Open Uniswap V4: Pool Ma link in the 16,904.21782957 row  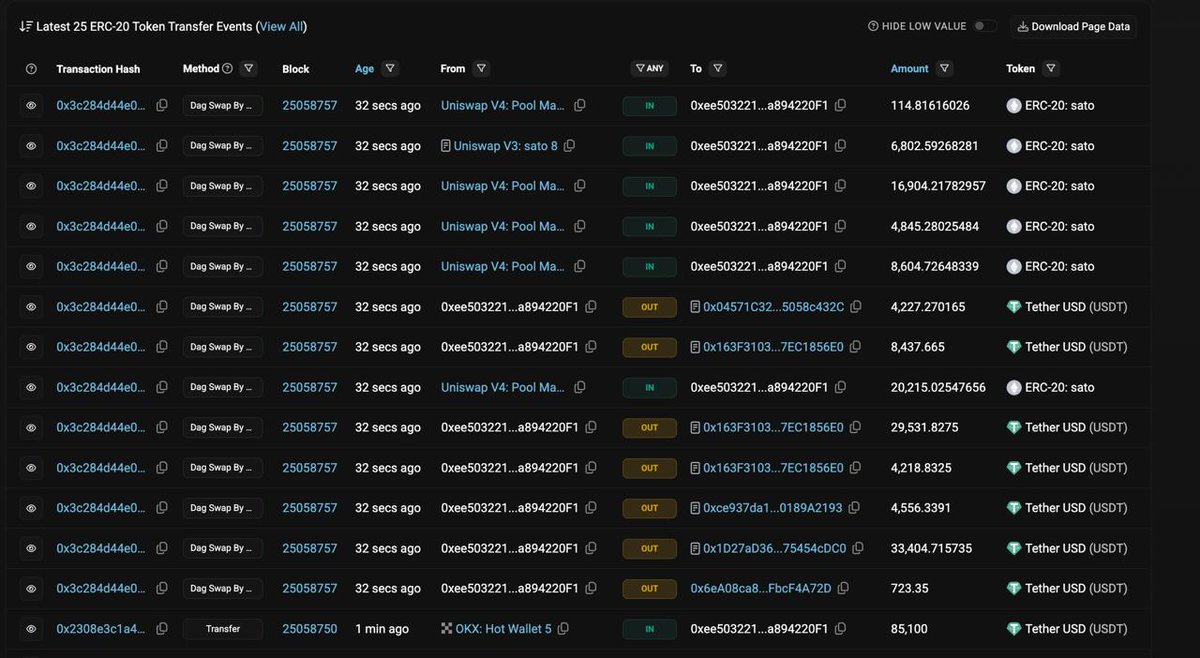click(x=503, y=186)
